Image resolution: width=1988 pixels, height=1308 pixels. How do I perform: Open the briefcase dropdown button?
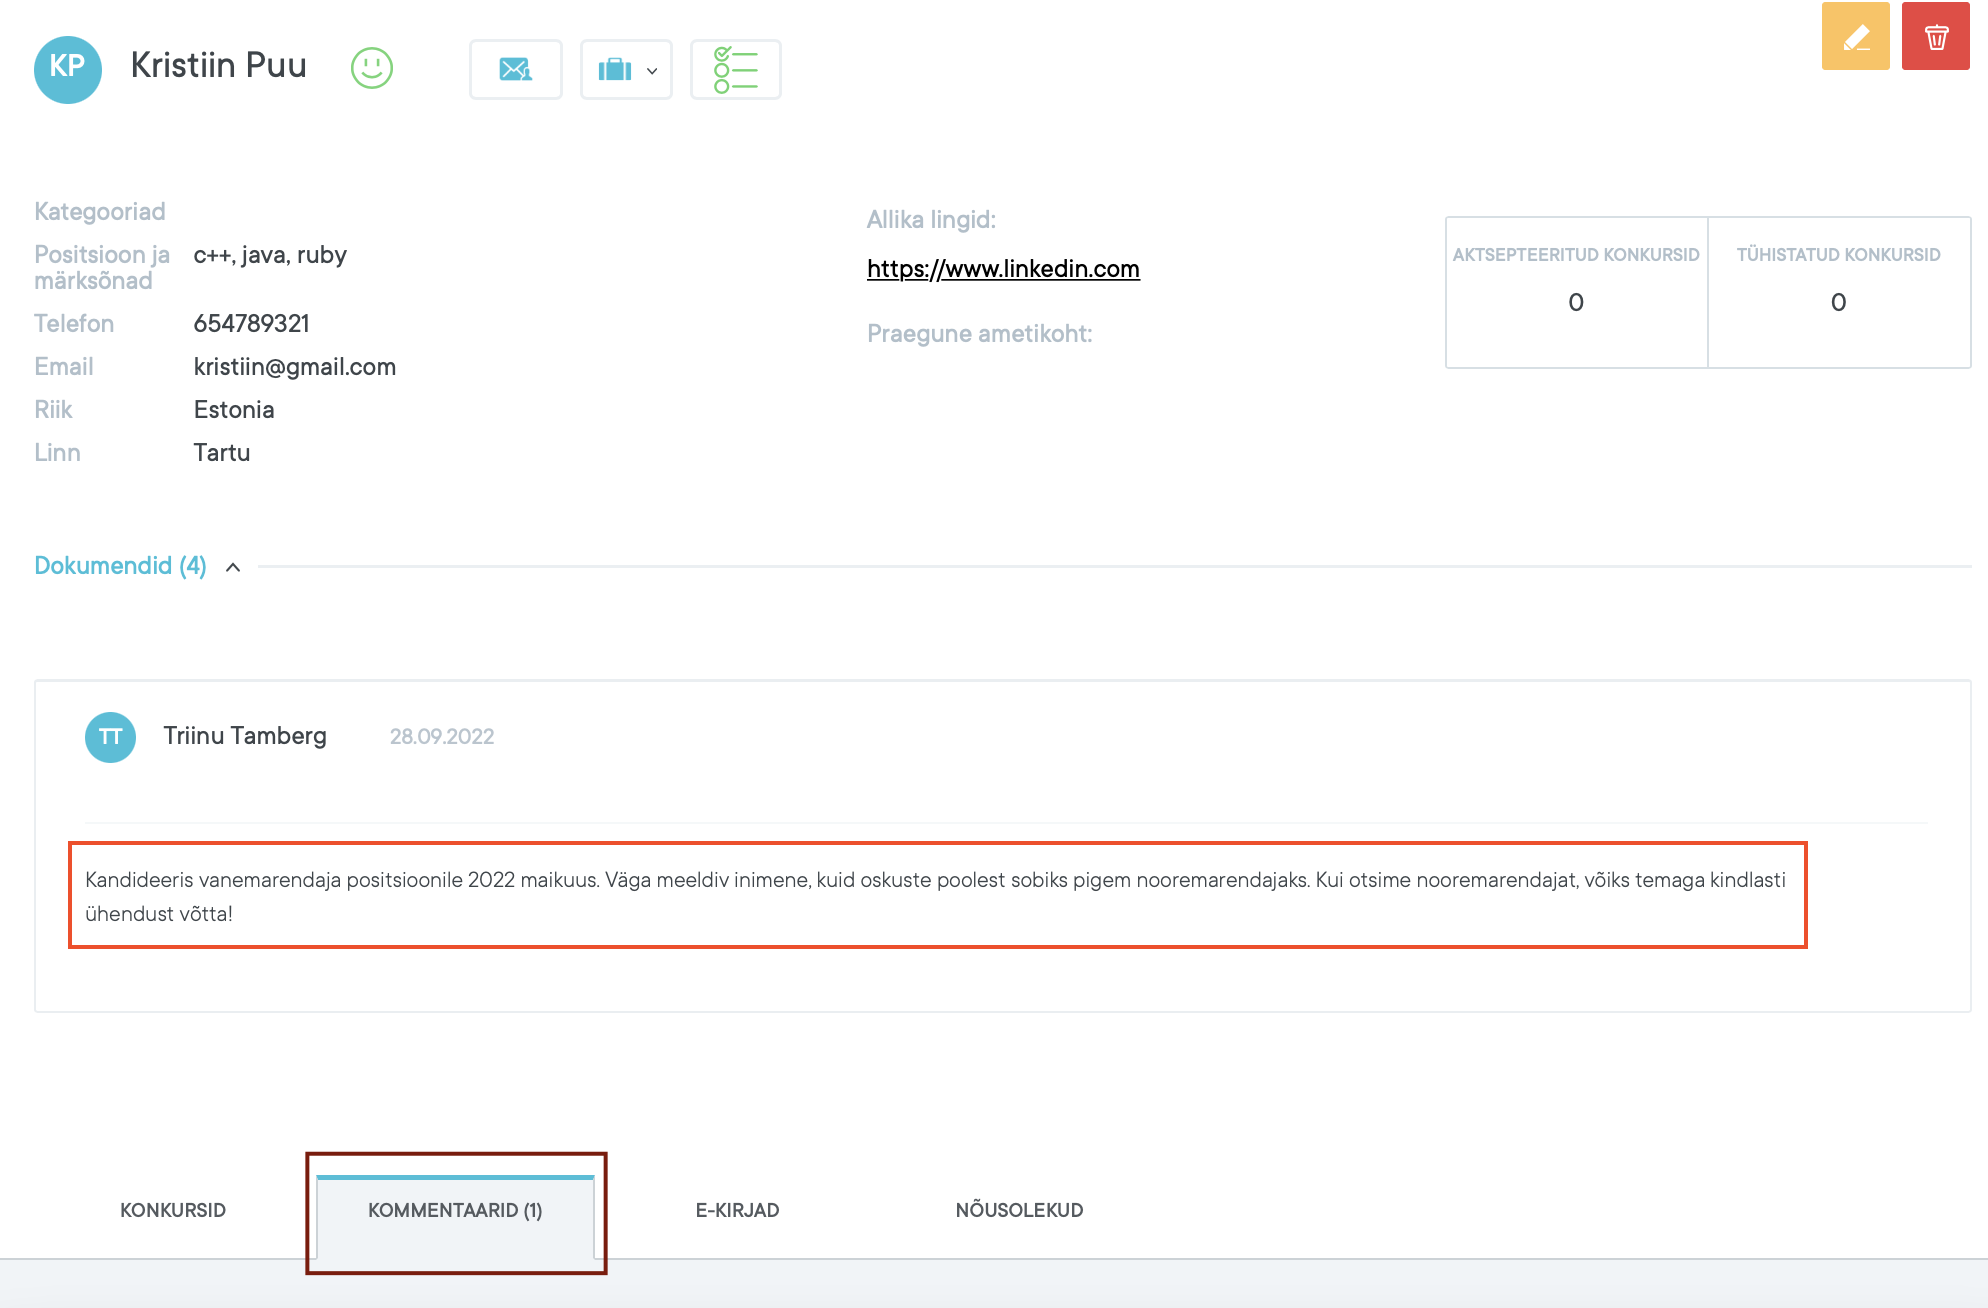(626, 70)
